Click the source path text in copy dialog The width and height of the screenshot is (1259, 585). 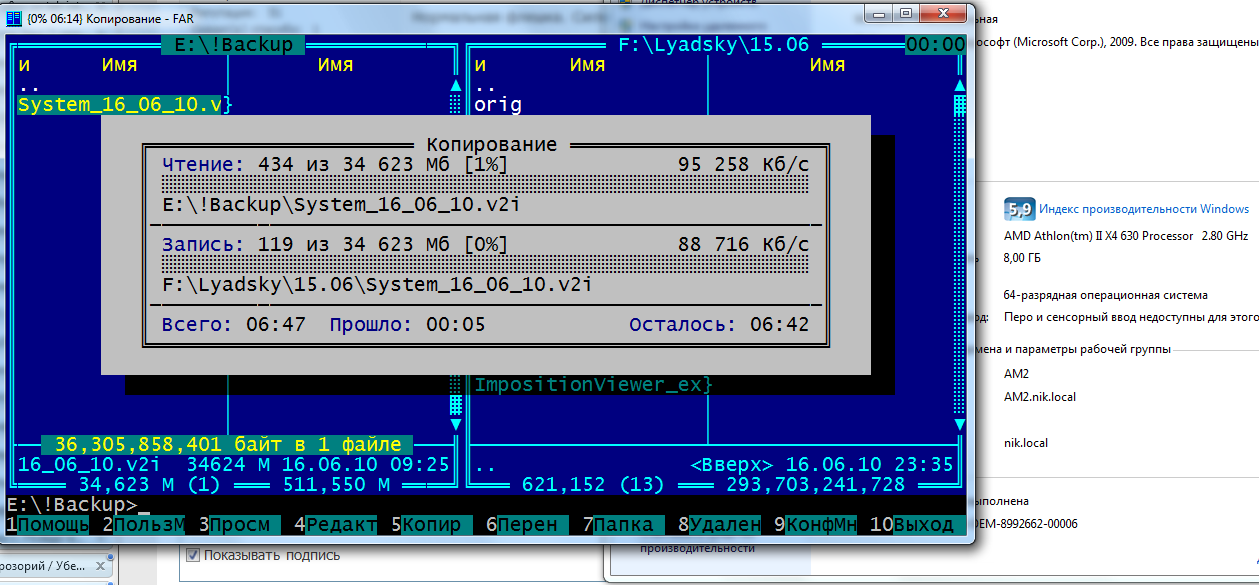tap(342, 205)
